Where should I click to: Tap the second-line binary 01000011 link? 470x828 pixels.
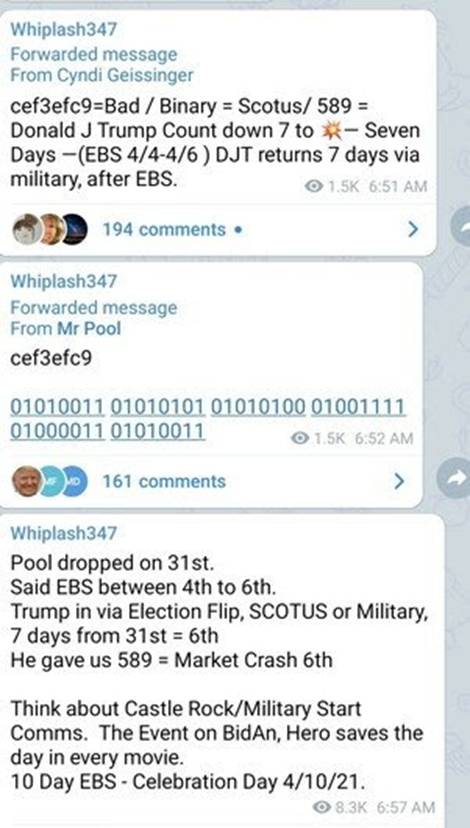[x=58, y=430]
